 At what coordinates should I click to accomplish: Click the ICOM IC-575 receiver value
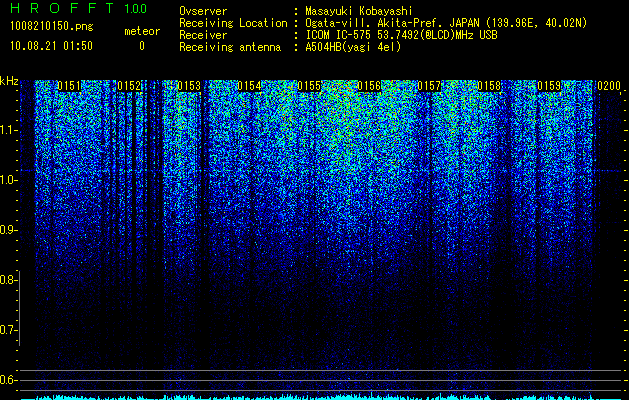[x=401, y=35]
